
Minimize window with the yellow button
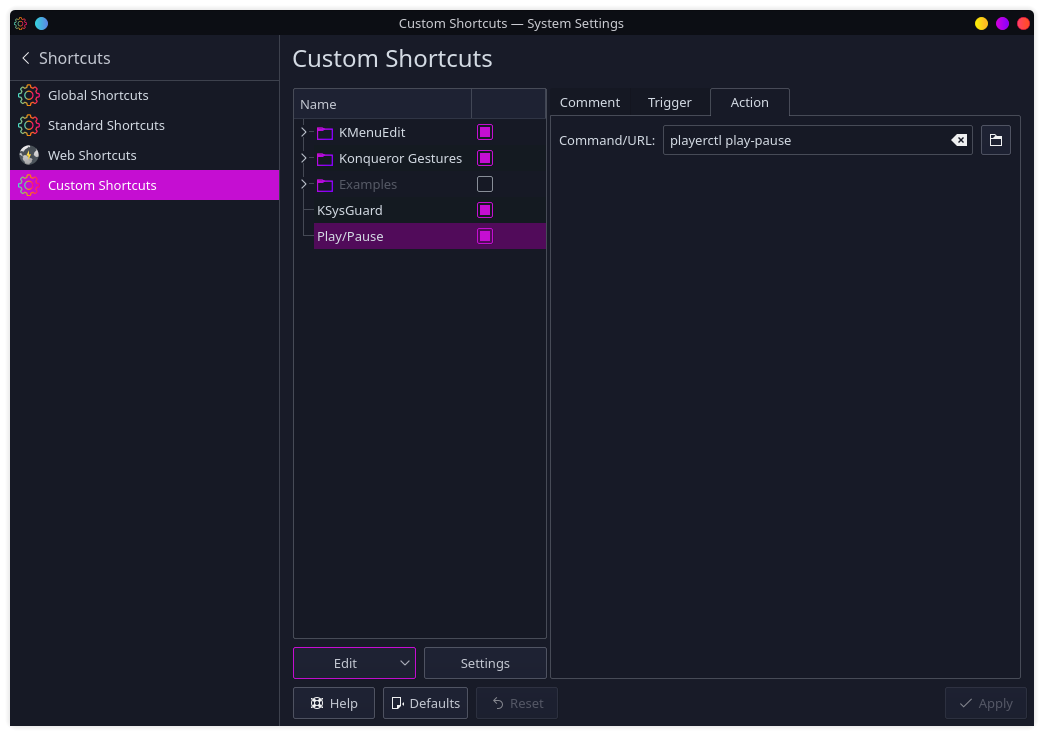pyautogui.click(x=981, y=23)
